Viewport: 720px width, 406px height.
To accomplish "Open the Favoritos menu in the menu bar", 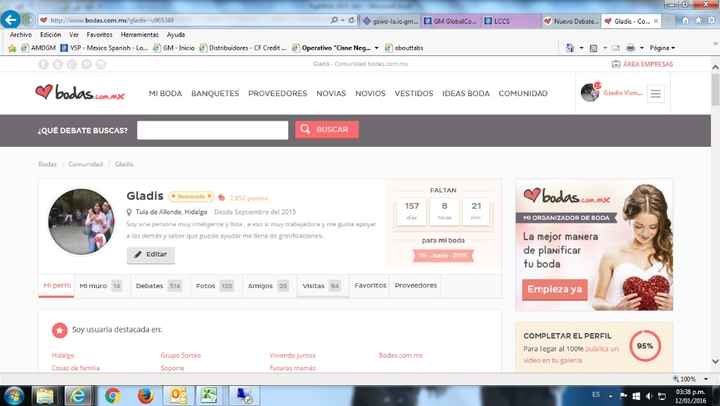I will 98,34.
